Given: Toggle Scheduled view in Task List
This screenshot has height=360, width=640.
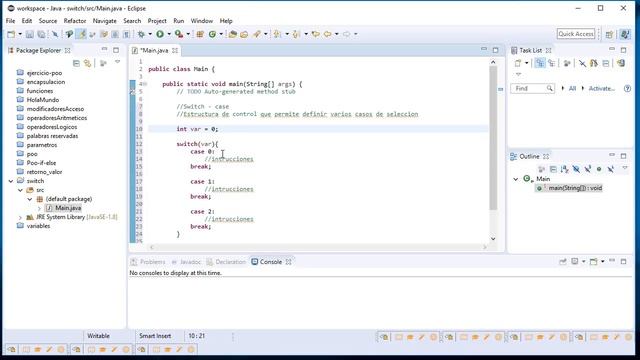Looking at the screenshot, I should click(x=552, y=63).
